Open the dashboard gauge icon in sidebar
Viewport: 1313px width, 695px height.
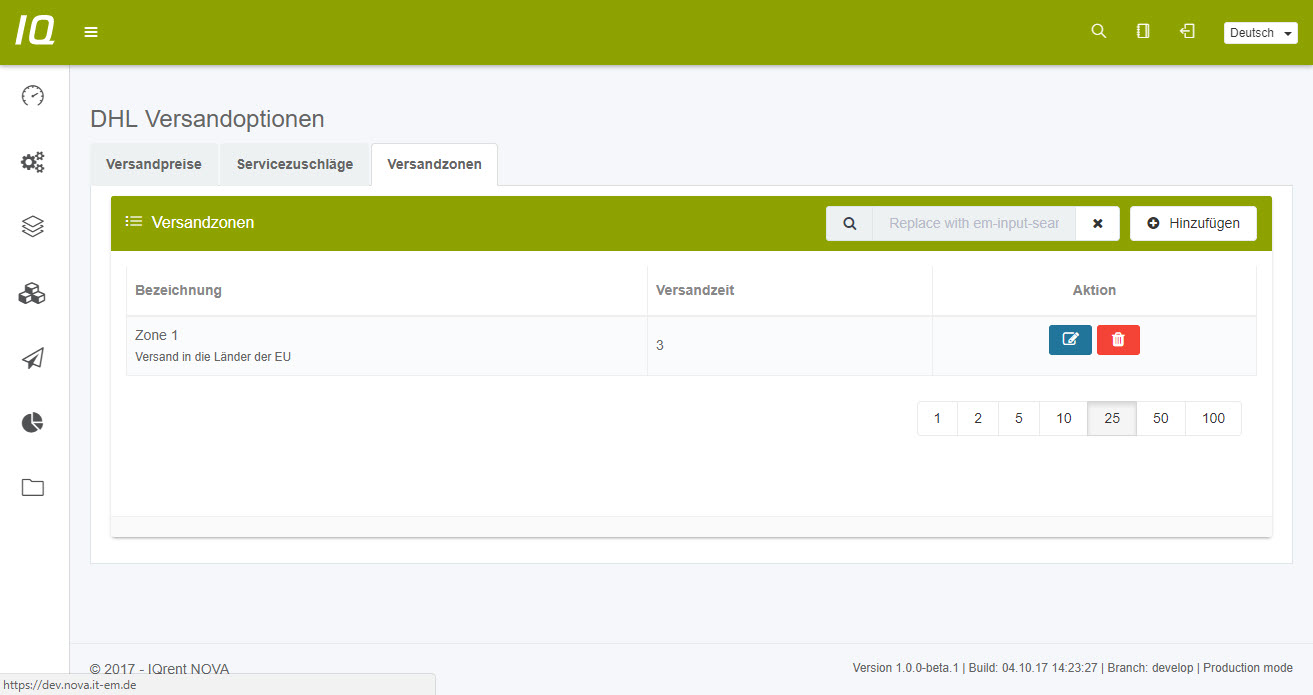point(33,96)
